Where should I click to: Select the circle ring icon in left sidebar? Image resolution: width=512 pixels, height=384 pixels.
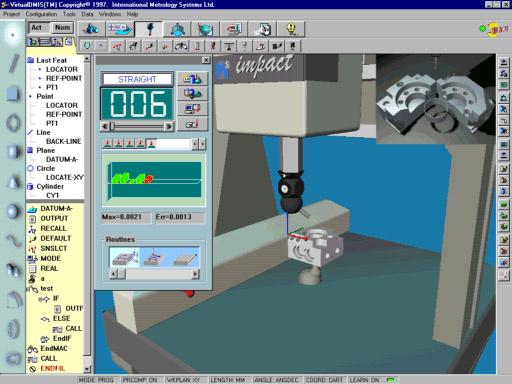tap(13, 123)
